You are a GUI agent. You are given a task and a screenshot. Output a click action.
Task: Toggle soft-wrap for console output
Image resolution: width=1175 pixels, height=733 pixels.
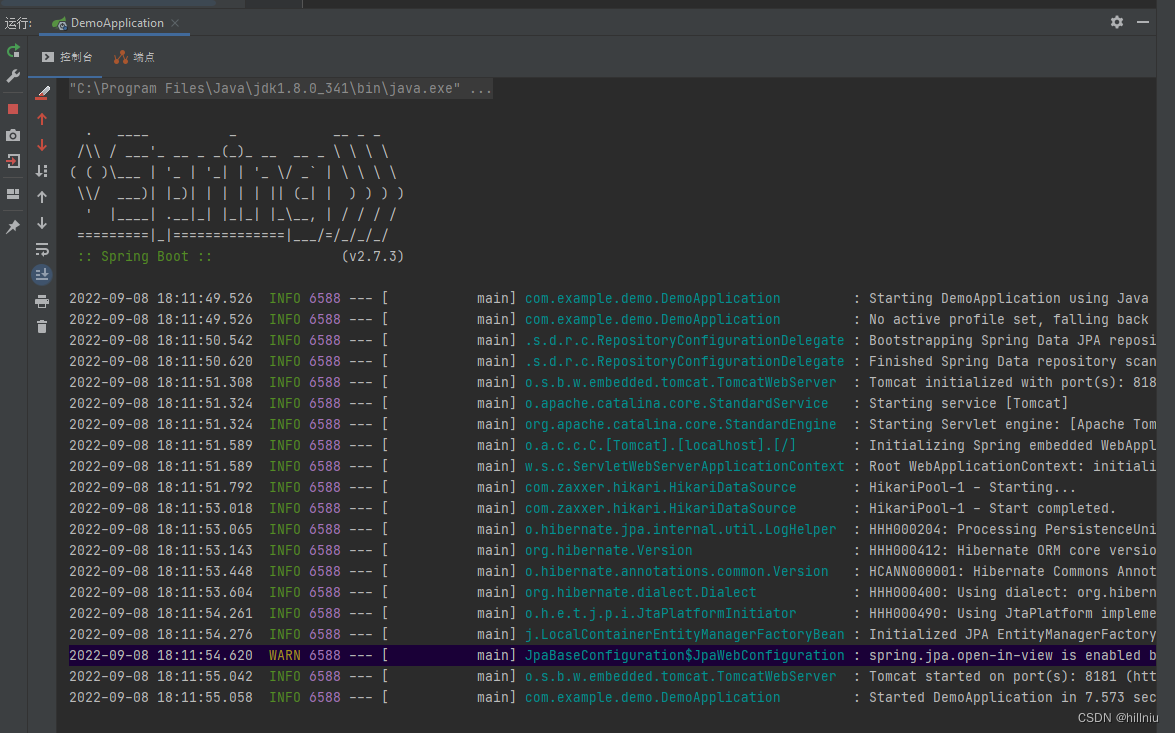[x=42, y=250]
